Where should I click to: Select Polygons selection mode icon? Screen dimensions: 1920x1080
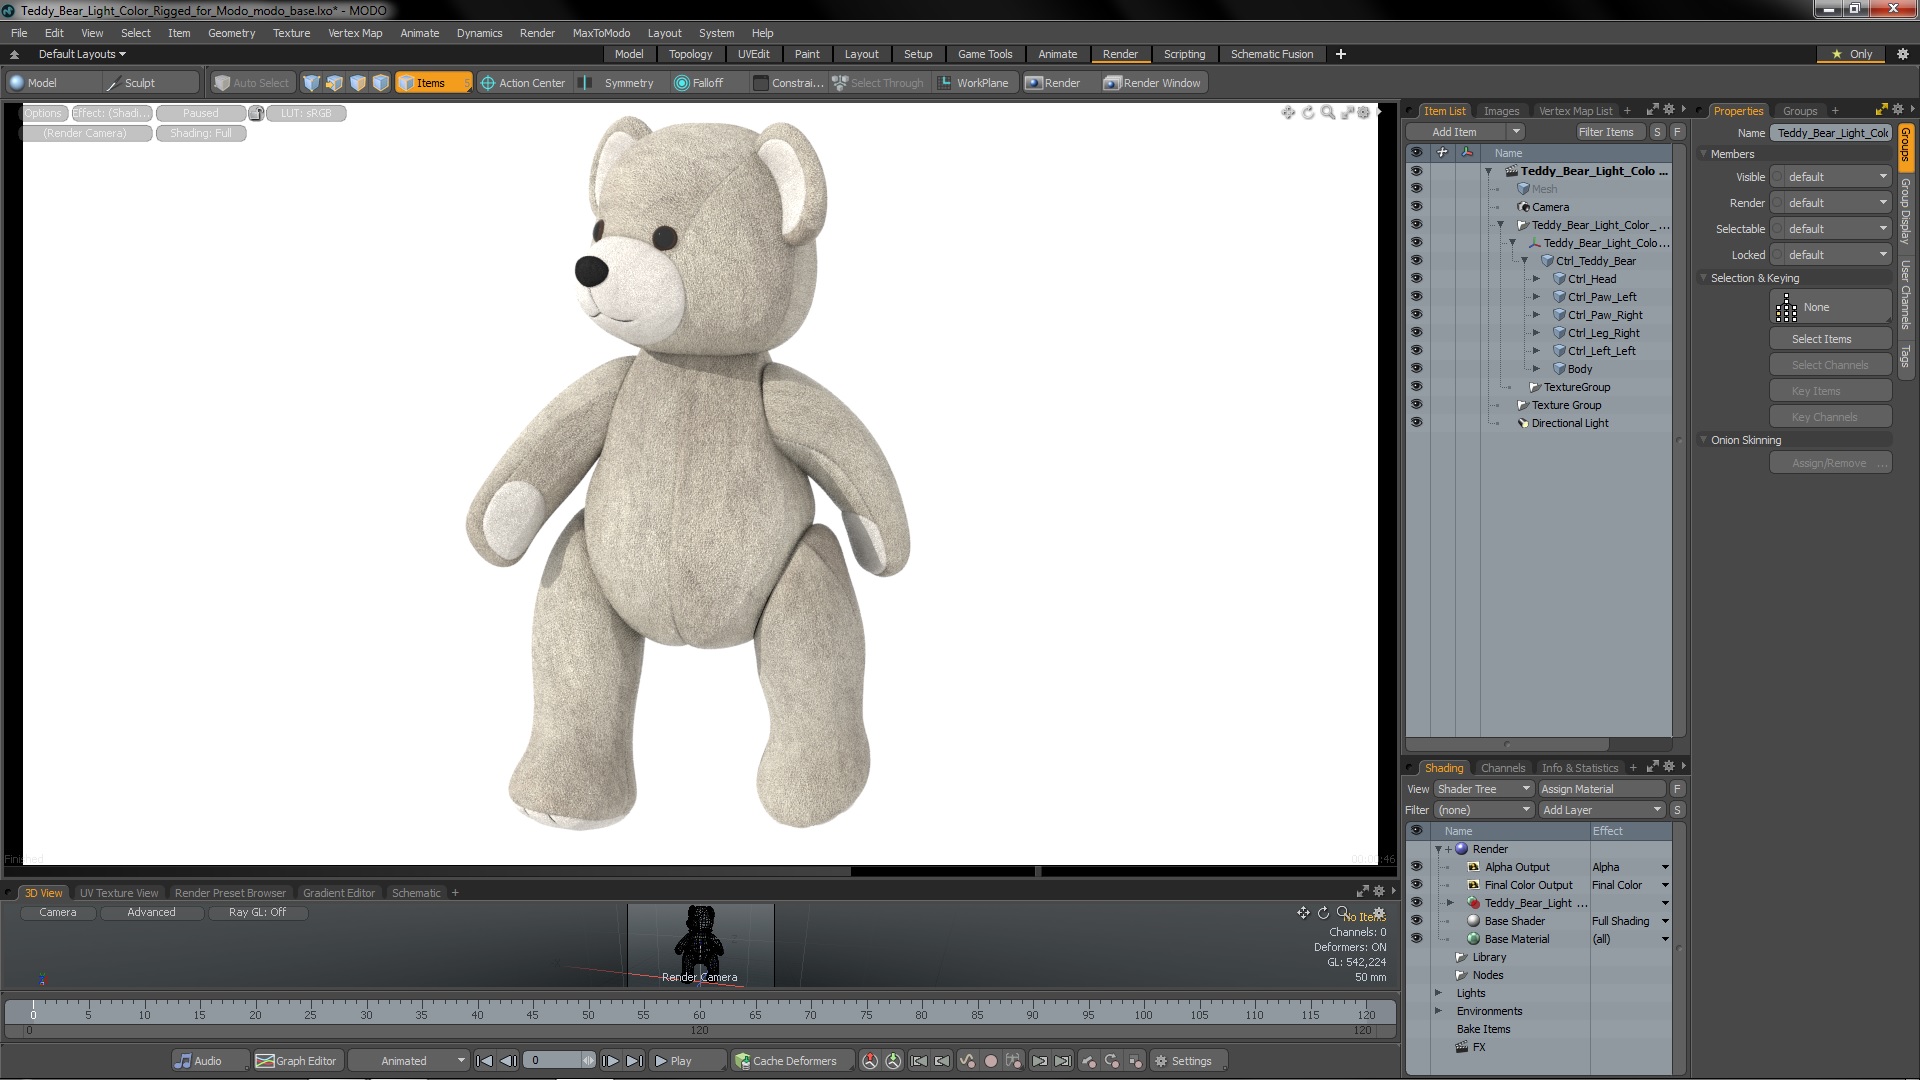[357, 83]
